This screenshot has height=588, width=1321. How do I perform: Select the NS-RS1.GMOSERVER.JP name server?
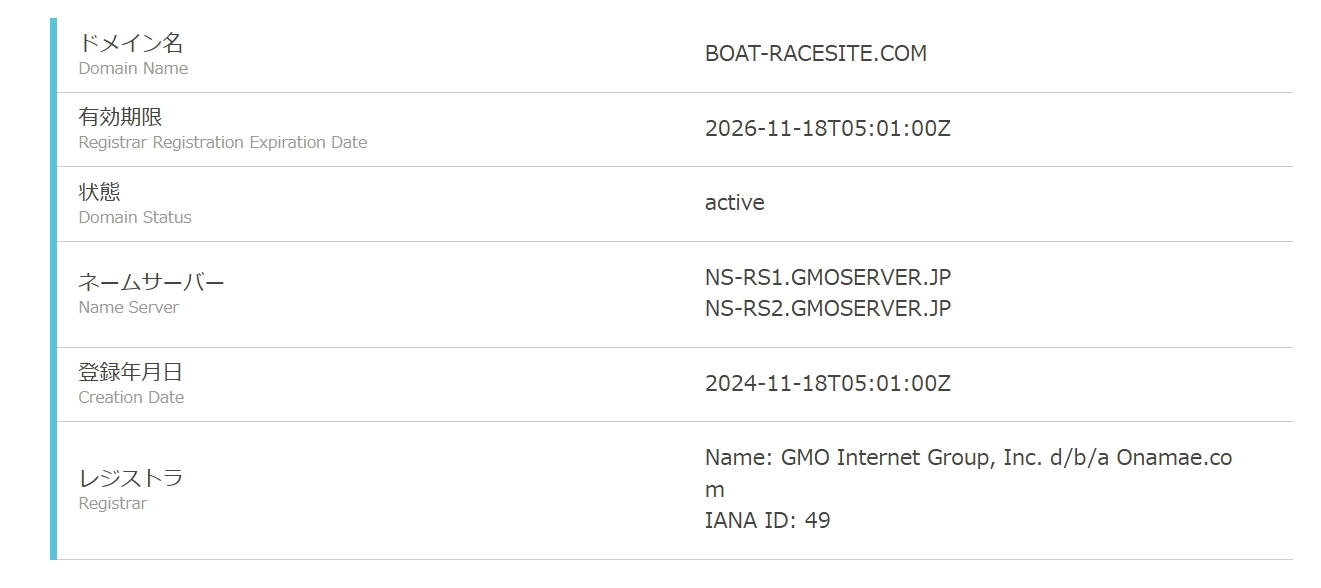827,278
